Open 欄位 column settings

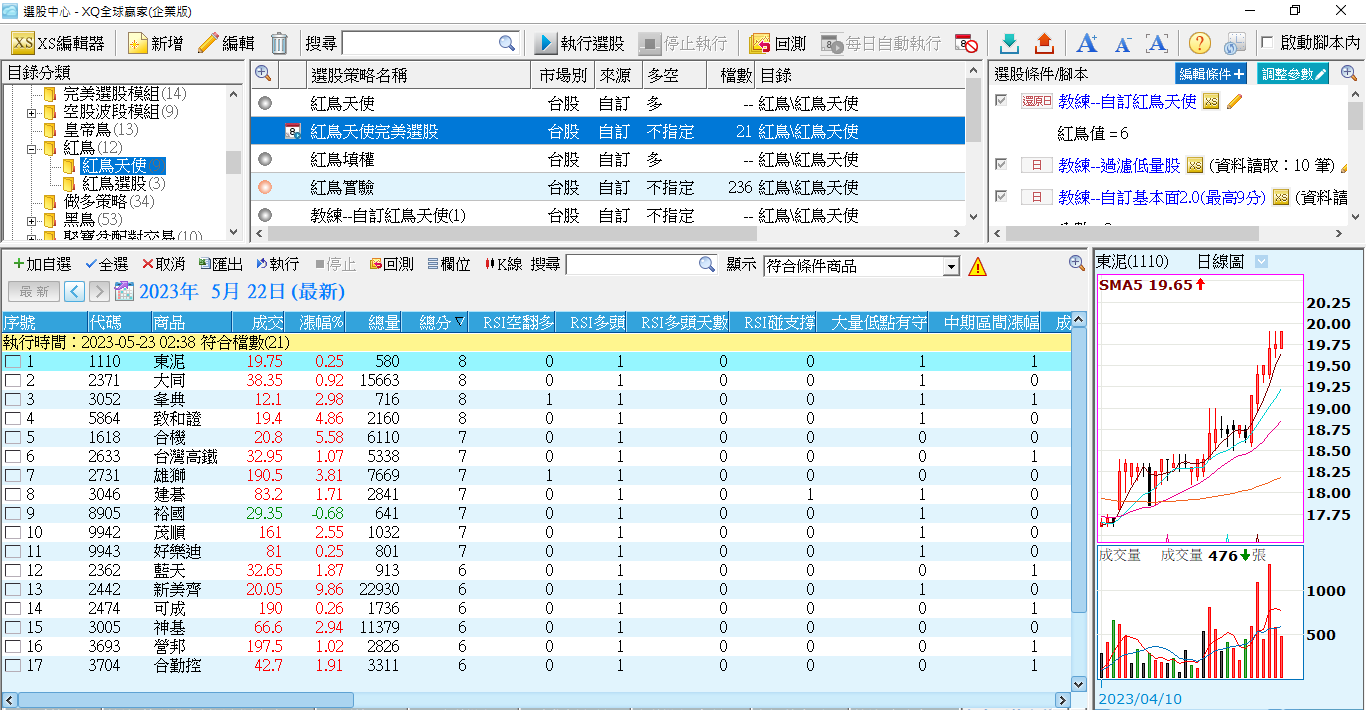[449, 264]
